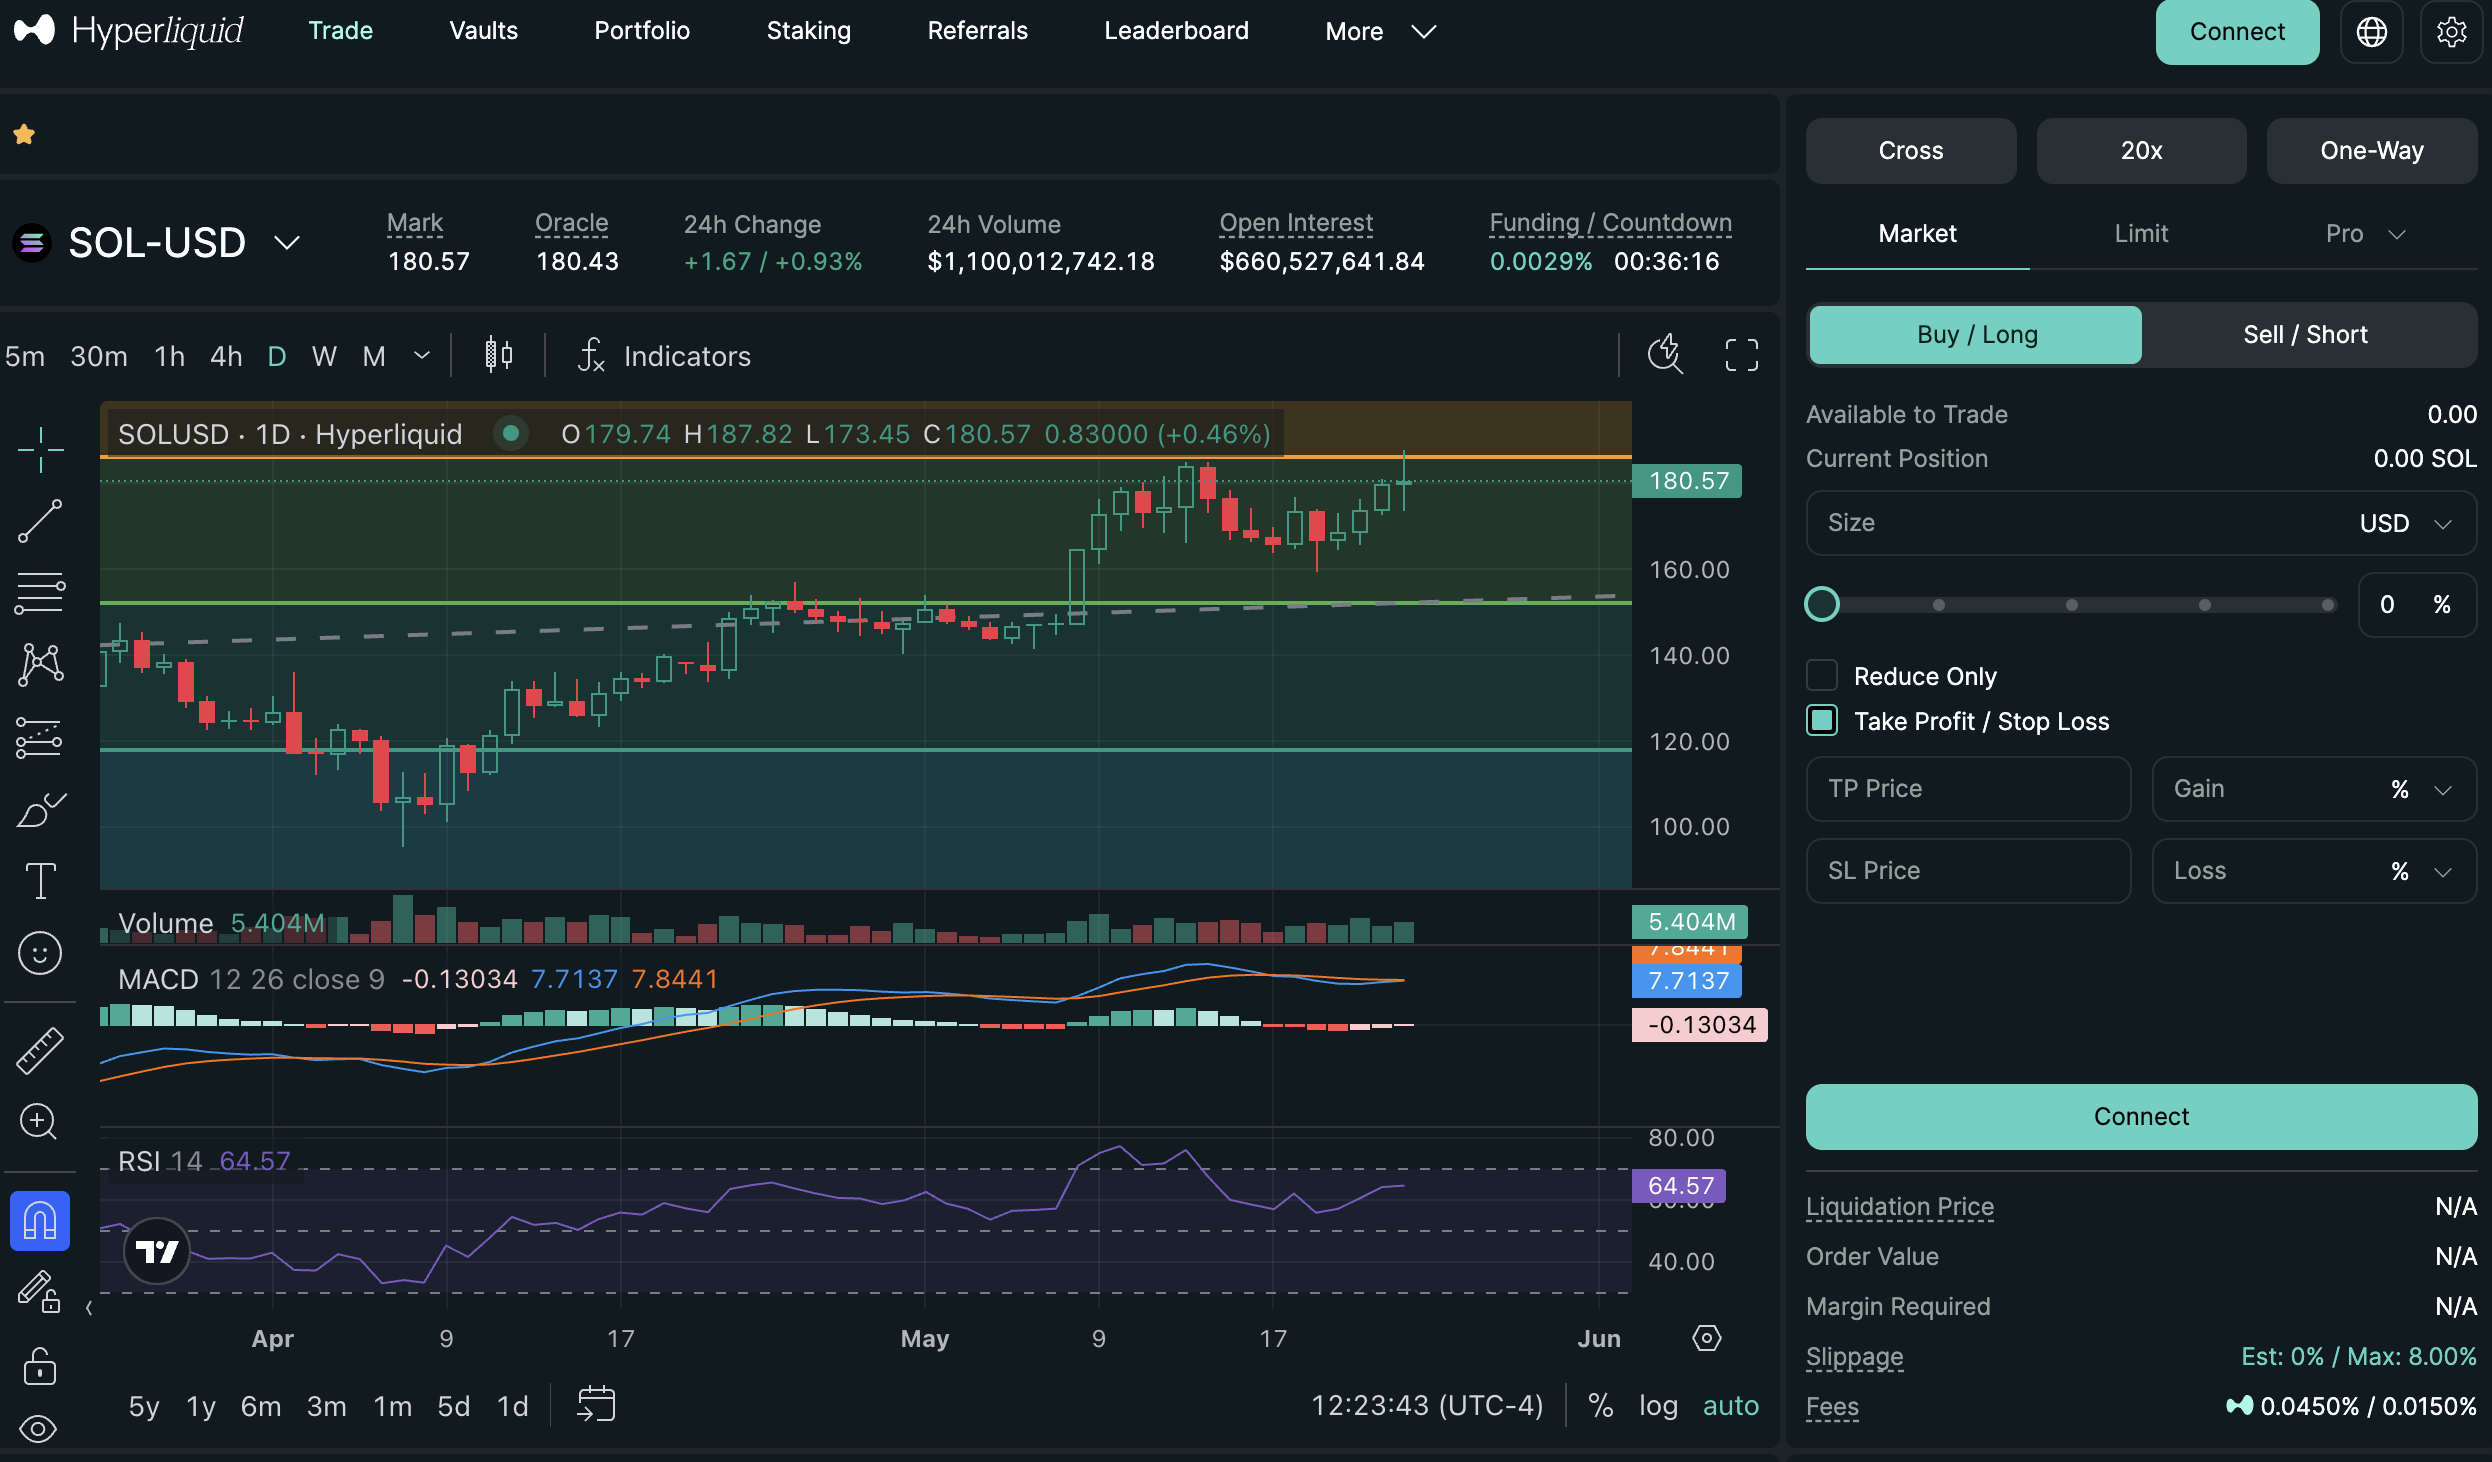The image size is (2492, 1462).
Task: Uncheck Take Profit / Stop Loss checkbox
Action: click(x=1822, y=721)
